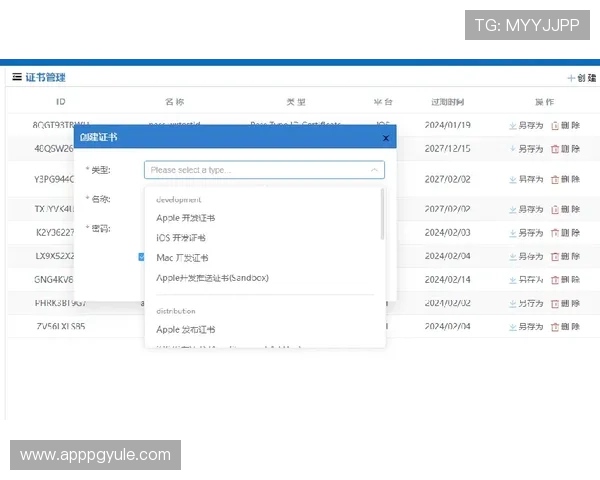Viewport: 600px width, 480px height.
Task: Delete the GNG4KV6 row certificate
Action: click(566, 280)
